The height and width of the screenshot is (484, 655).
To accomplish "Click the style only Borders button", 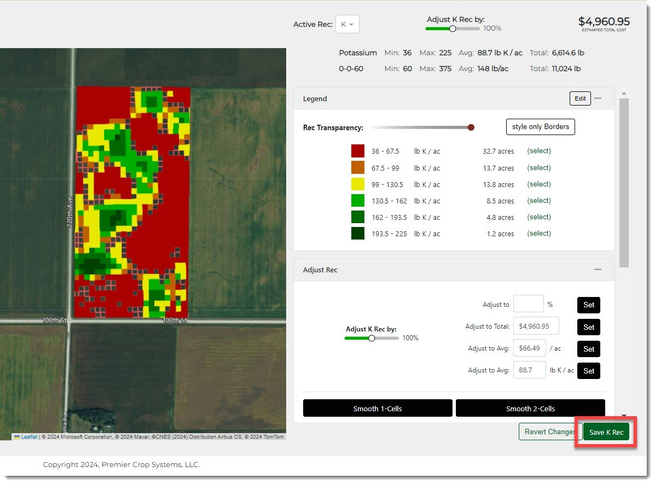I will click(x=540, y=127).
